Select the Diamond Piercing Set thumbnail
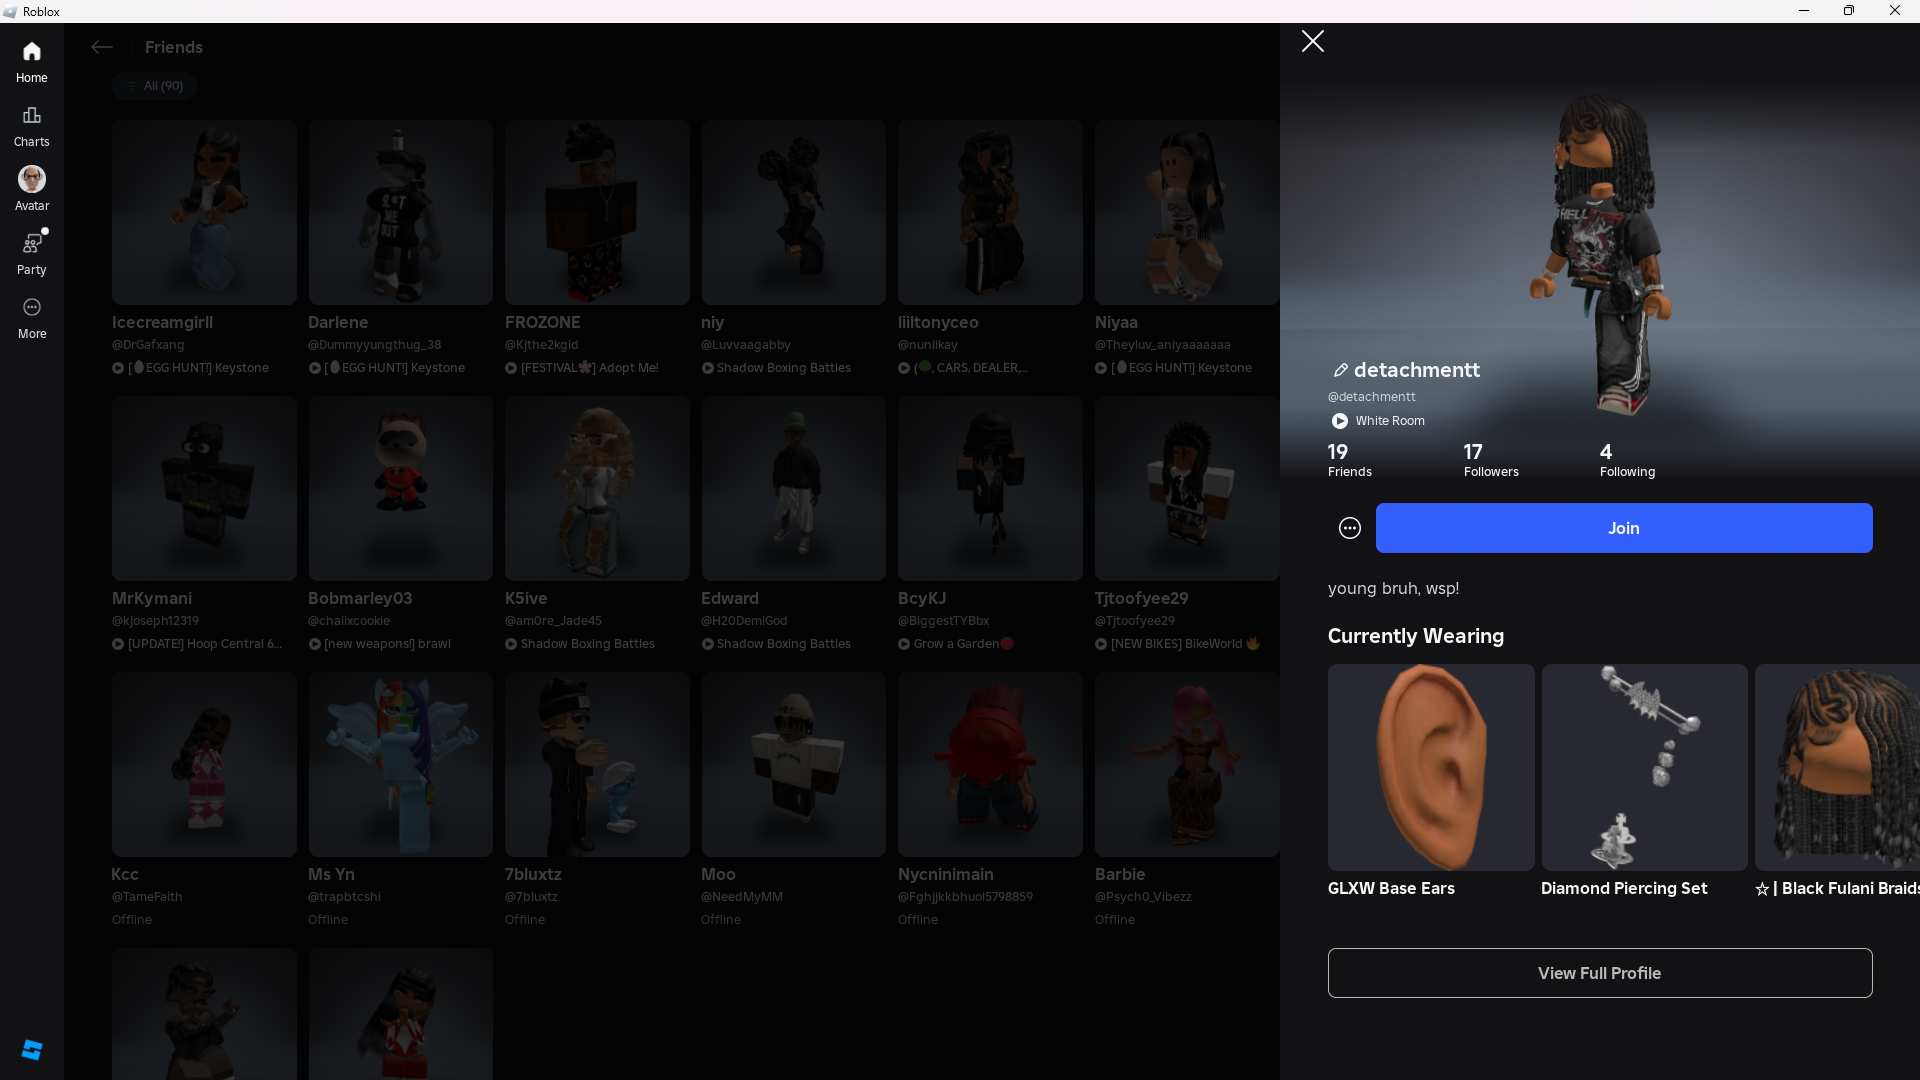This screenshot has height=1080, width=1920. [1644, 767]
